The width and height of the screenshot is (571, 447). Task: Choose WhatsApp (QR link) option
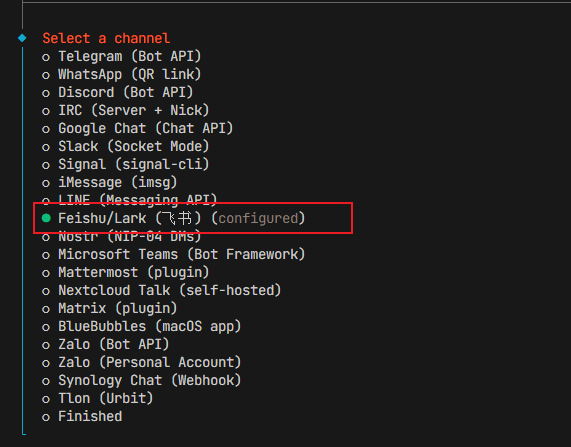tap(122, 75)
